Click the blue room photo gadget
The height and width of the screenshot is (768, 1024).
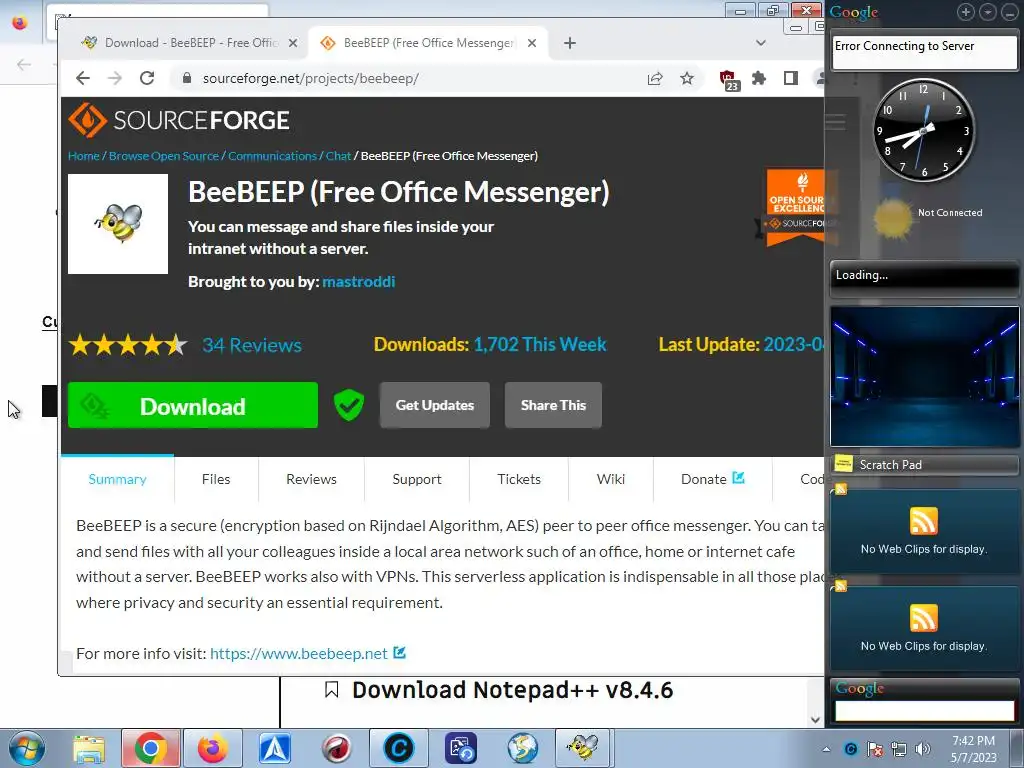click(924, 376)
